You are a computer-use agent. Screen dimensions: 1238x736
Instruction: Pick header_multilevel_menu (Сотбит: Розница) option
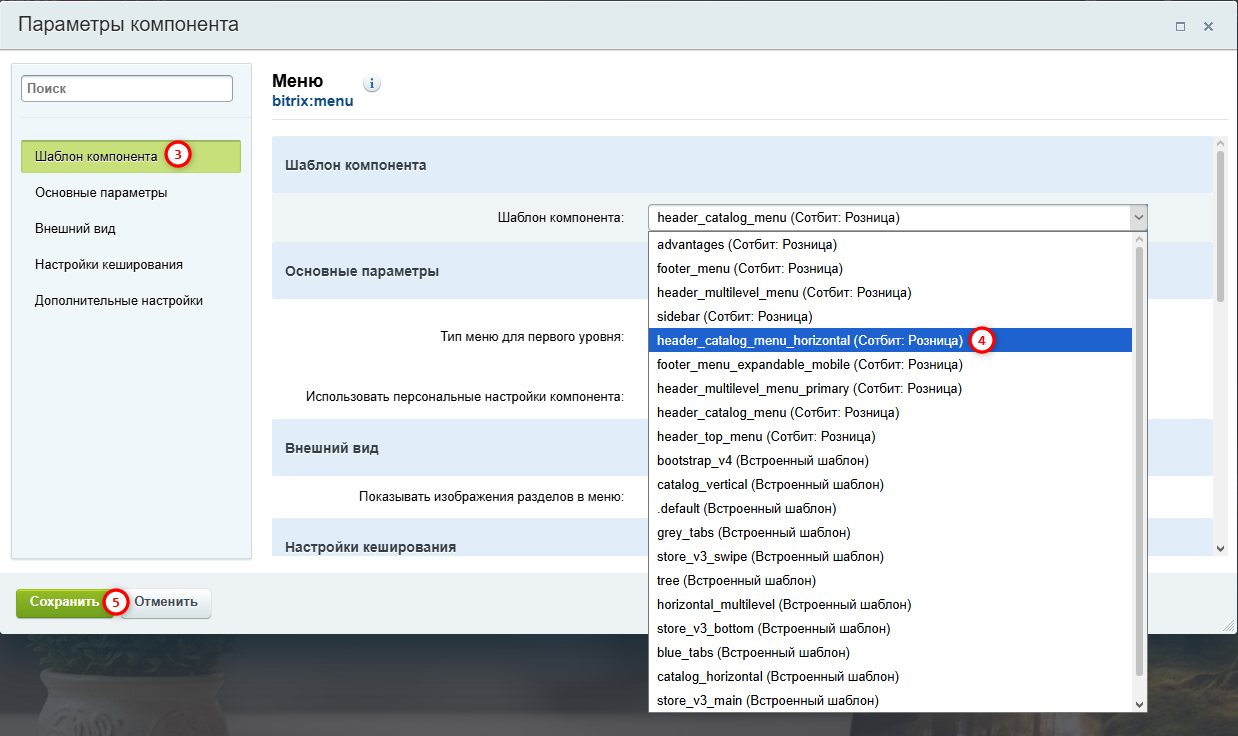pyautogui.click(x=890, y=292)
